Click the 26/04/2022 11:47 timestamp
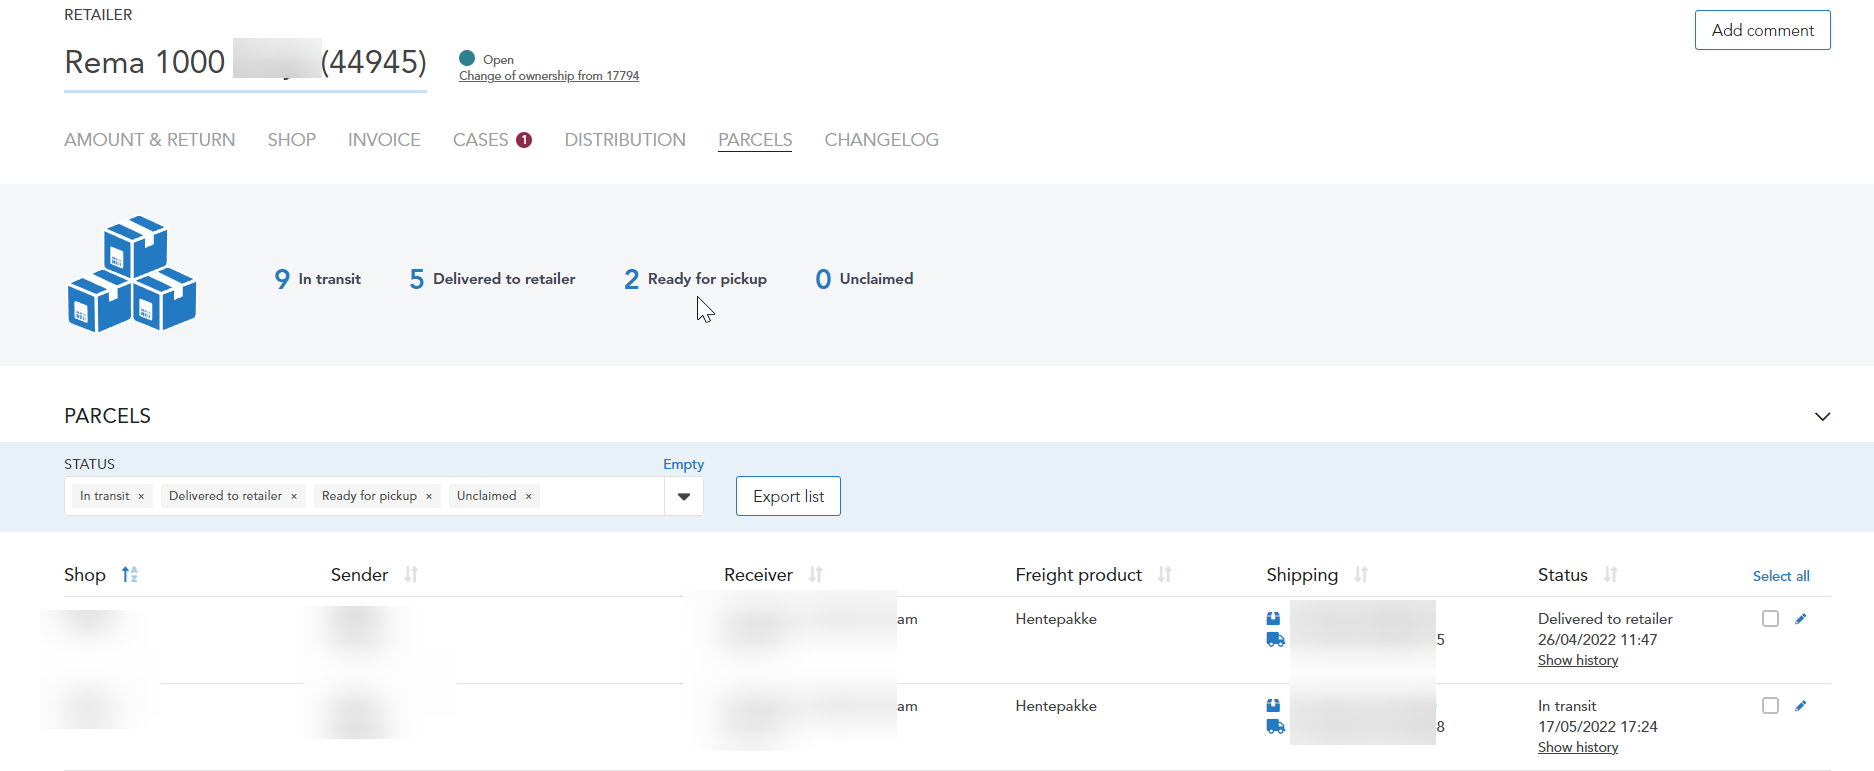The height and width of the screenshot is (771, 1874). 1597,640
